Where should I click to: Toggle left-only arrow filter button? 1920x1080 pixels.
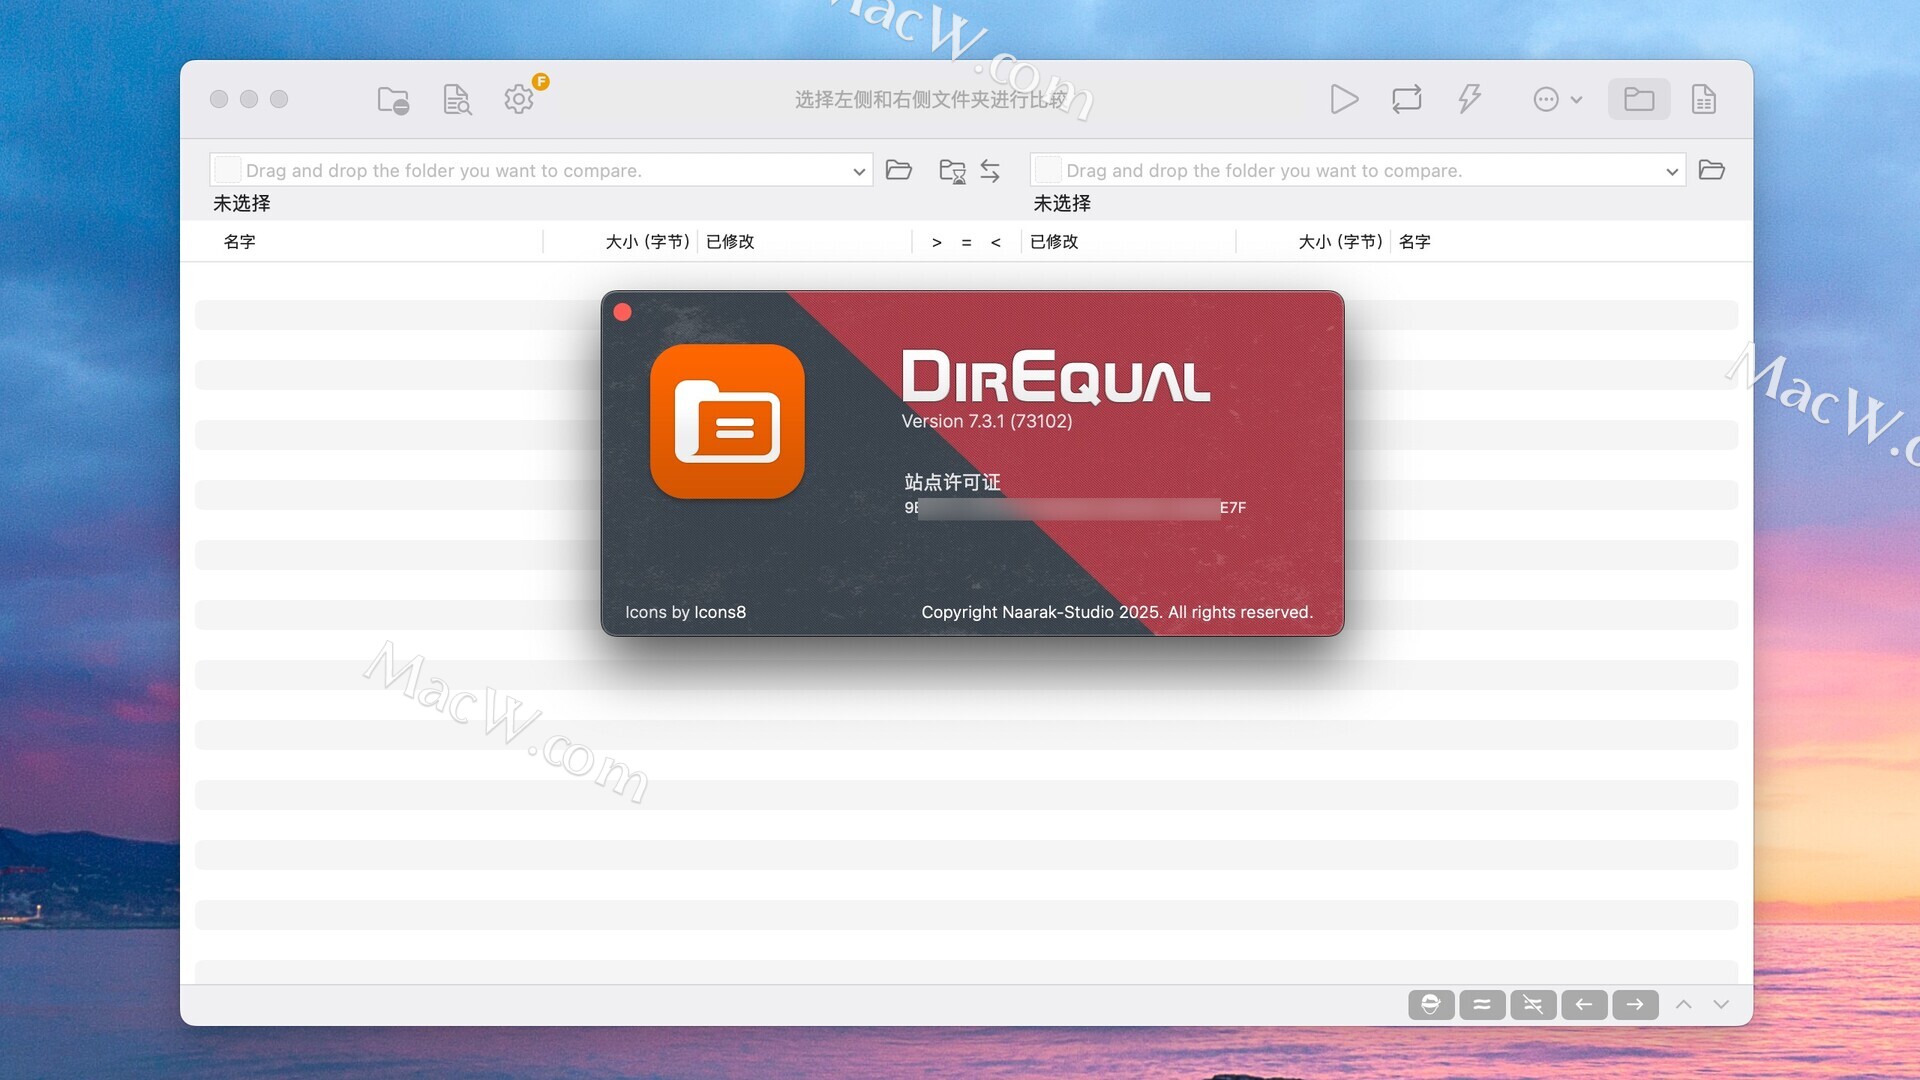(x=1584, y=1004)
